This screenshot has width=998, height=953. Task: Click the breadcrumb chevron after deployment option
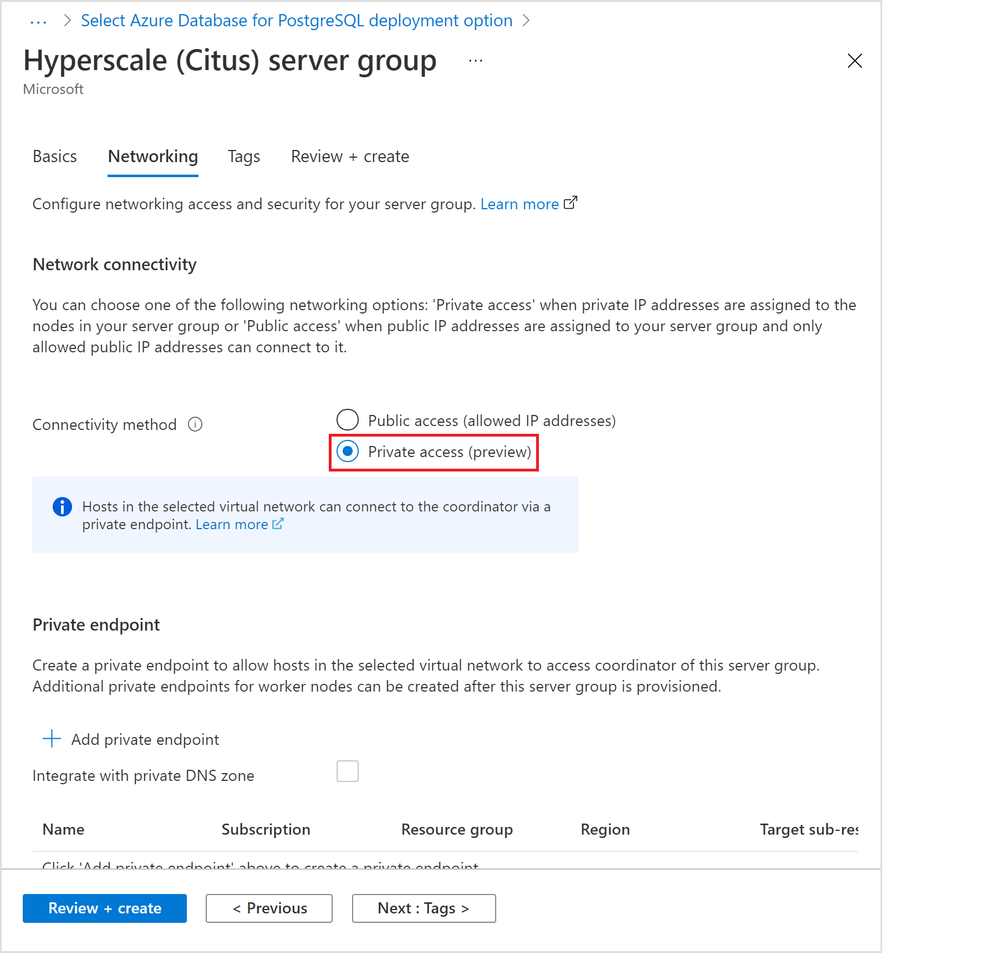coord(526,21)
